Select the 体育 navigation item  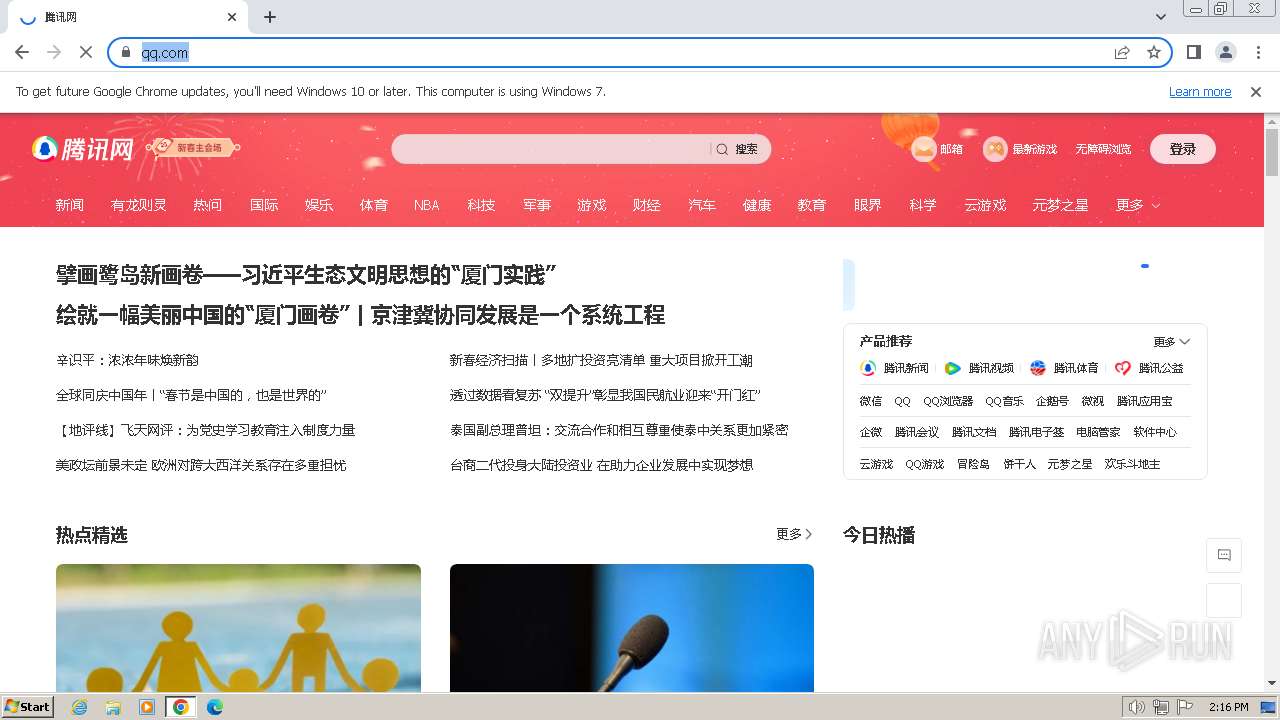pos(374,205)
